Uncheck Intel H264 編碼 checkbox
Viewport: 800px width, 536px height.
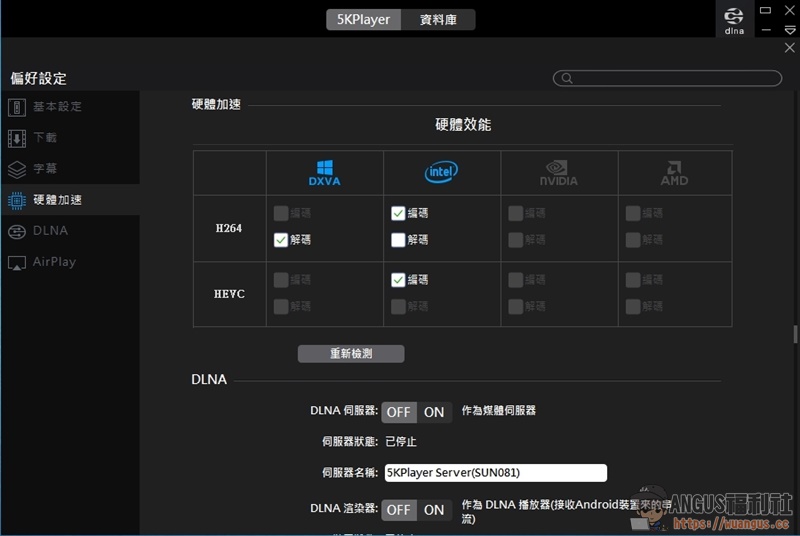pyautogui.click(x=398, y=213)
